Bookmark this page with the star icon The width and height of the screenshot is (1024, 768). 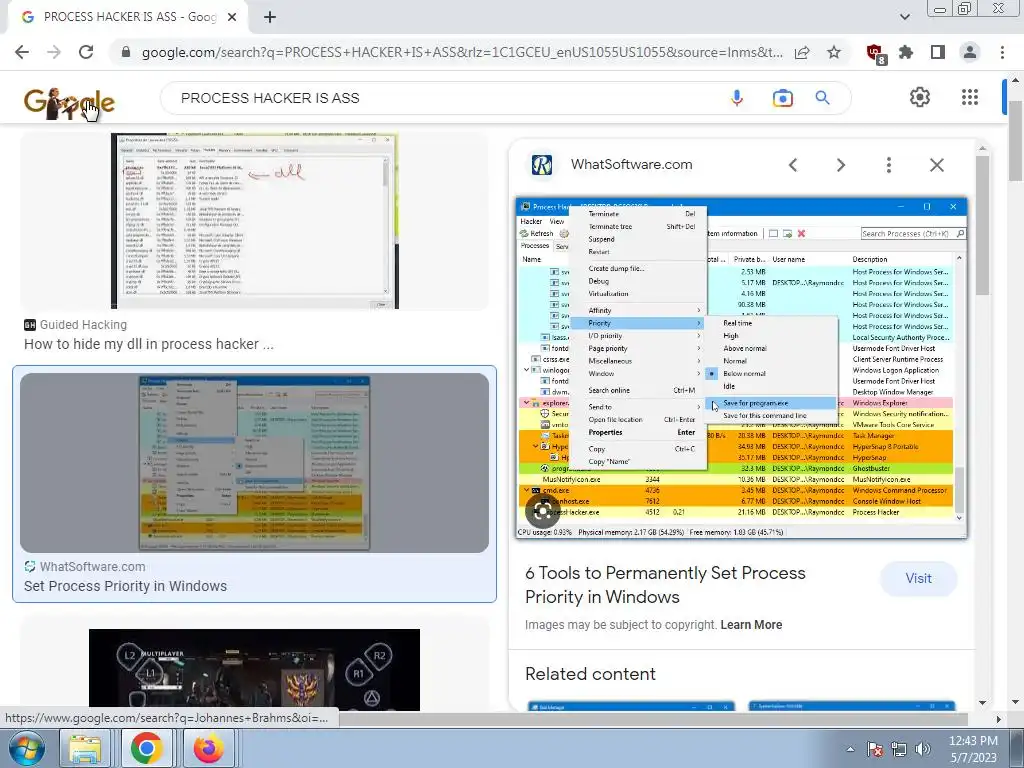(x=834, y=52)
